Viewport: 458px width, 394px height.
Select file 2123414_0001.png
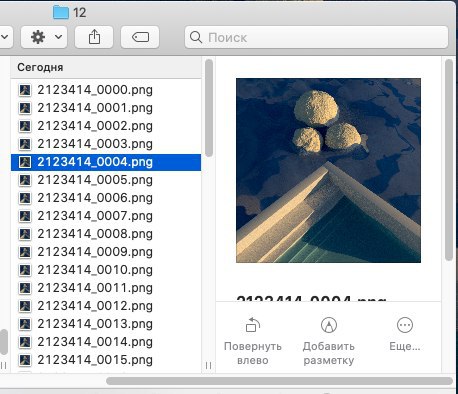tap(106, 108)
